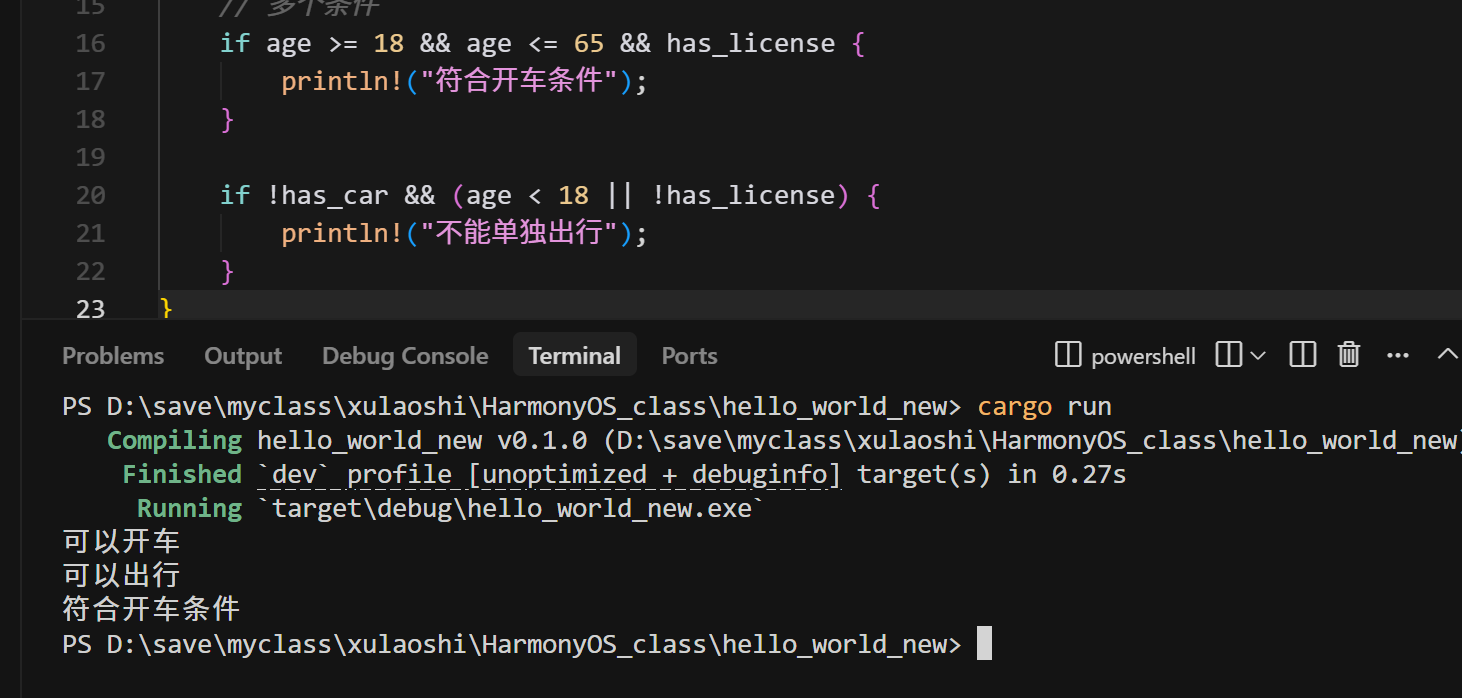This screenshot has height=698, width=1462.
Task: Maximize the panel with the upward chevron
Action: 1447,354
